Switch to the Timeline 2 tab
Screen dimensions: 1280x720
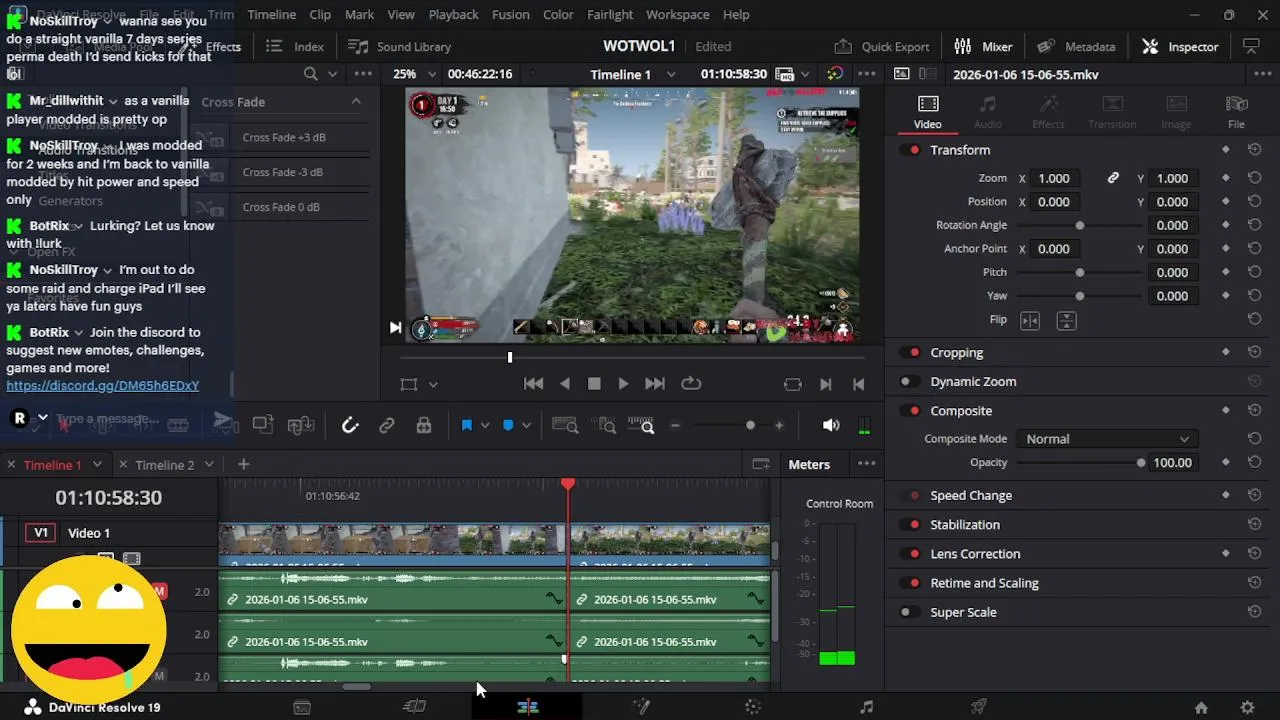click(x=165, y=465)
